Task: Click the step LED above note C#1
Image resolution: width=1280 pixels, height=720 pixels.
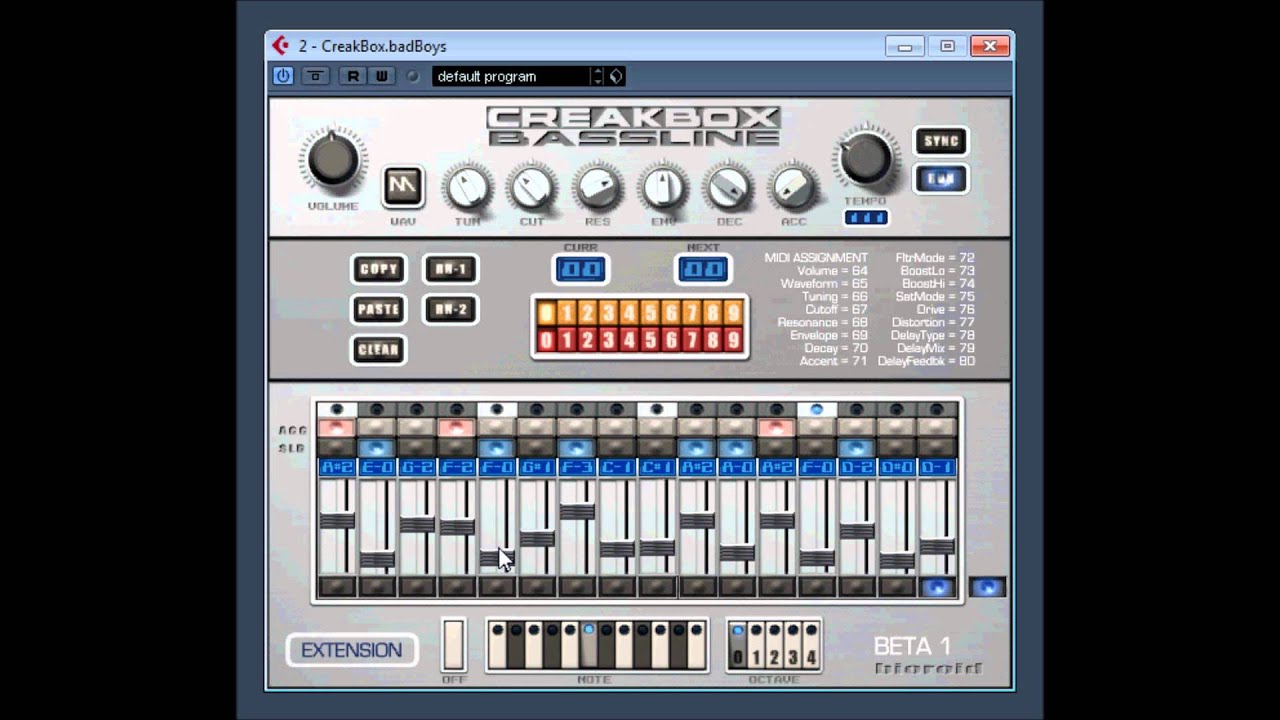Action: click(x=657, y=410)
